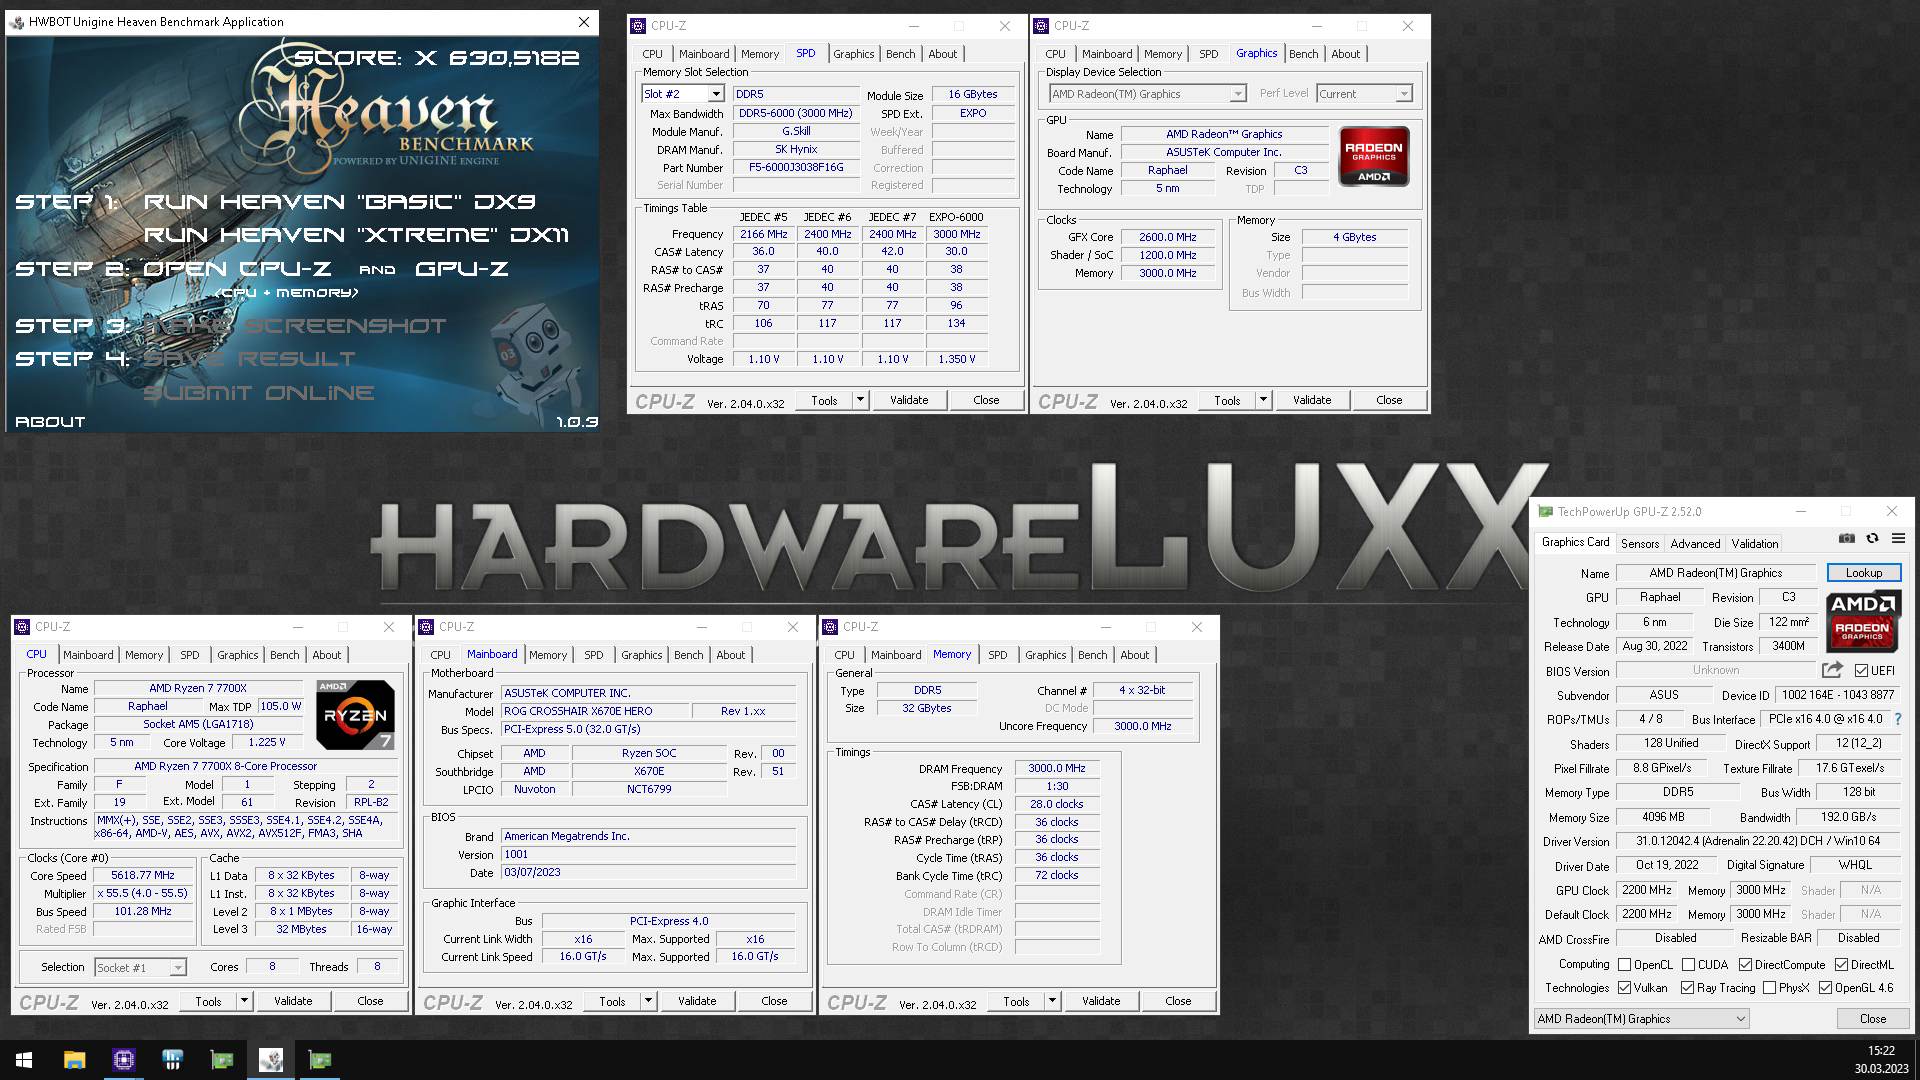Click the title icon of the CPU-Z Memory window
This screenshot has height=1080, width=1920.
click(830, 627)
